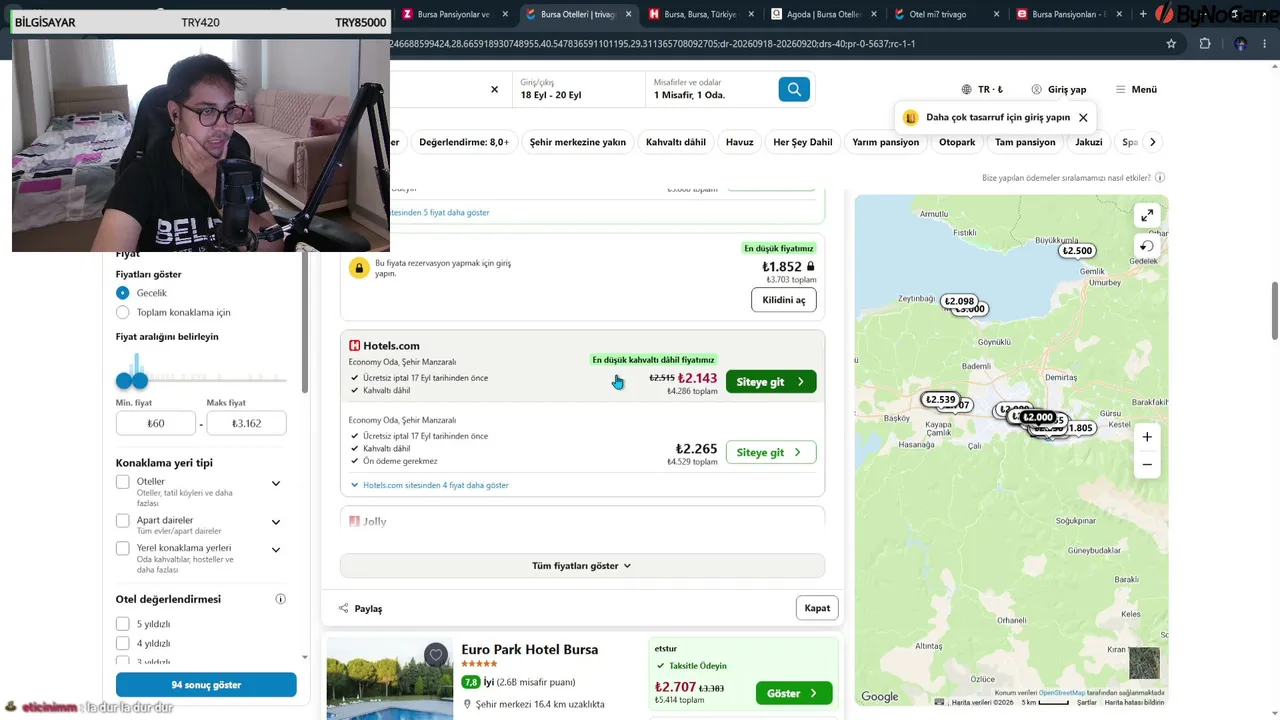1280x720 pixels.
Task: Click Göster for the etstur offer
Action: coord(794,693)
